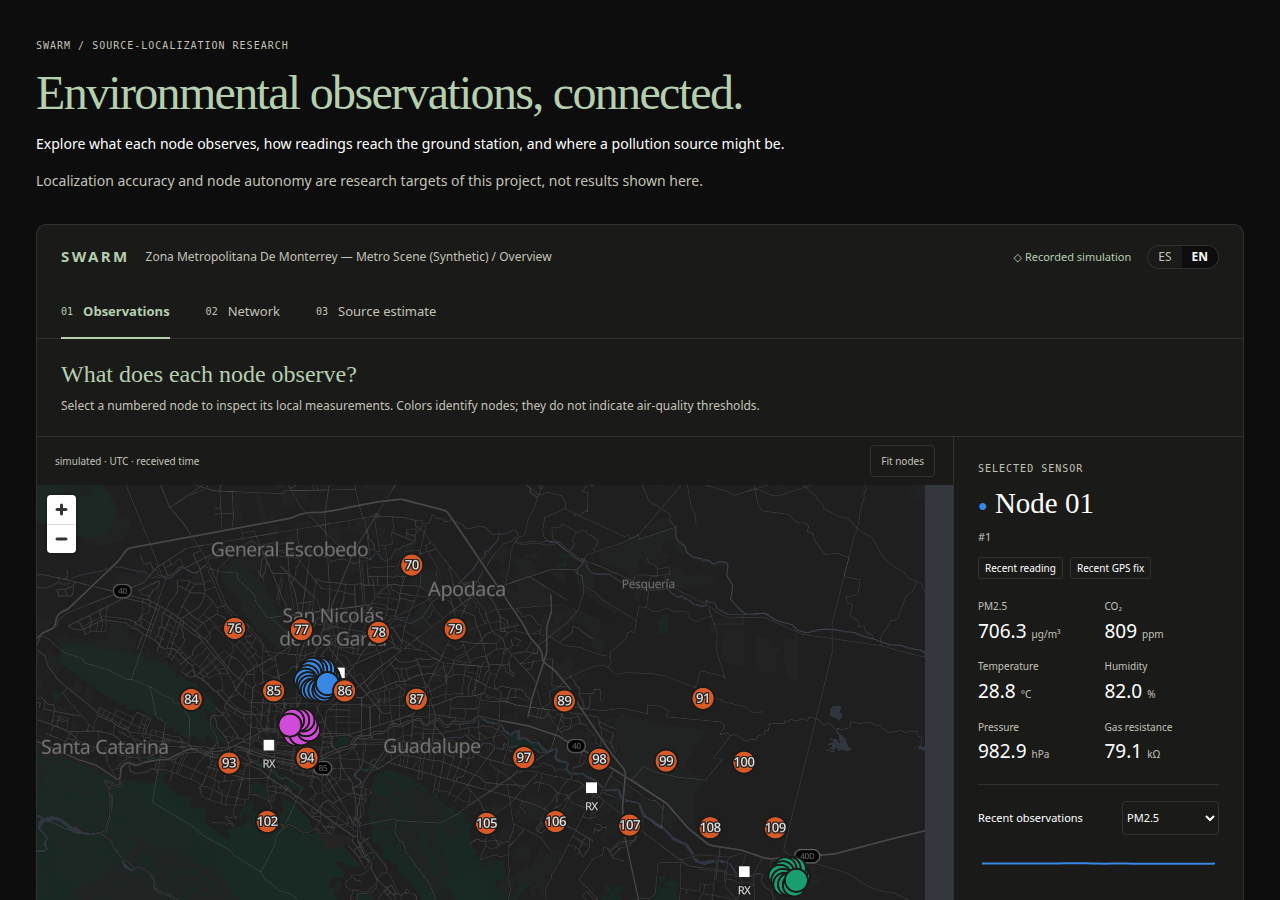Select node marker 98 on map
1280x900 pixels.
click(599, 759)
